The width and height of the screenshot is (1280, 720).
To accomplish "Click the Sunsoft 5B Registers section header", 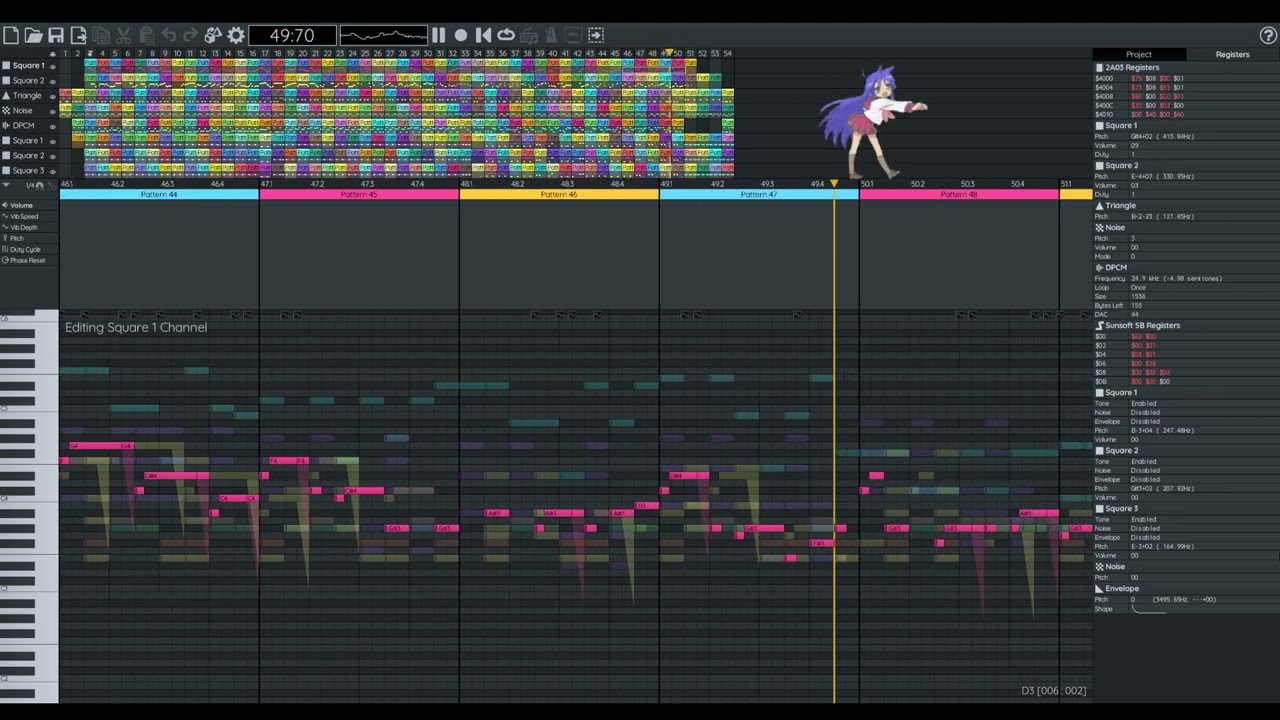I will coord(1186,326).
